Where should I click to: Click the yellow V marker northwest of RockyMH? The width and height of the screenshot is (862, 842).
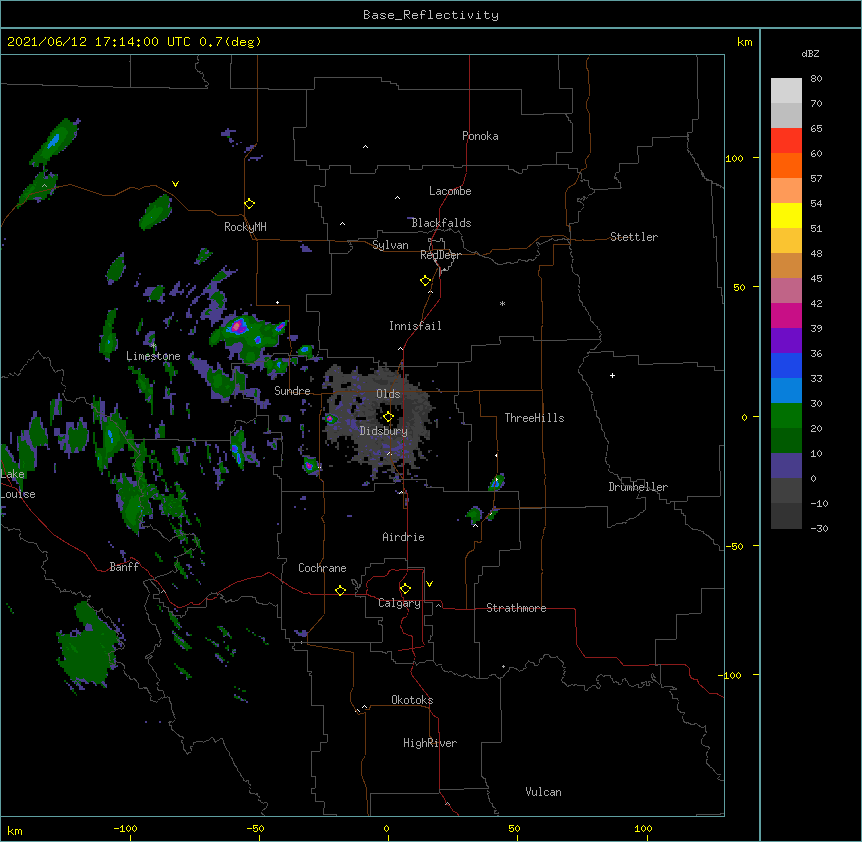[175, 184]
